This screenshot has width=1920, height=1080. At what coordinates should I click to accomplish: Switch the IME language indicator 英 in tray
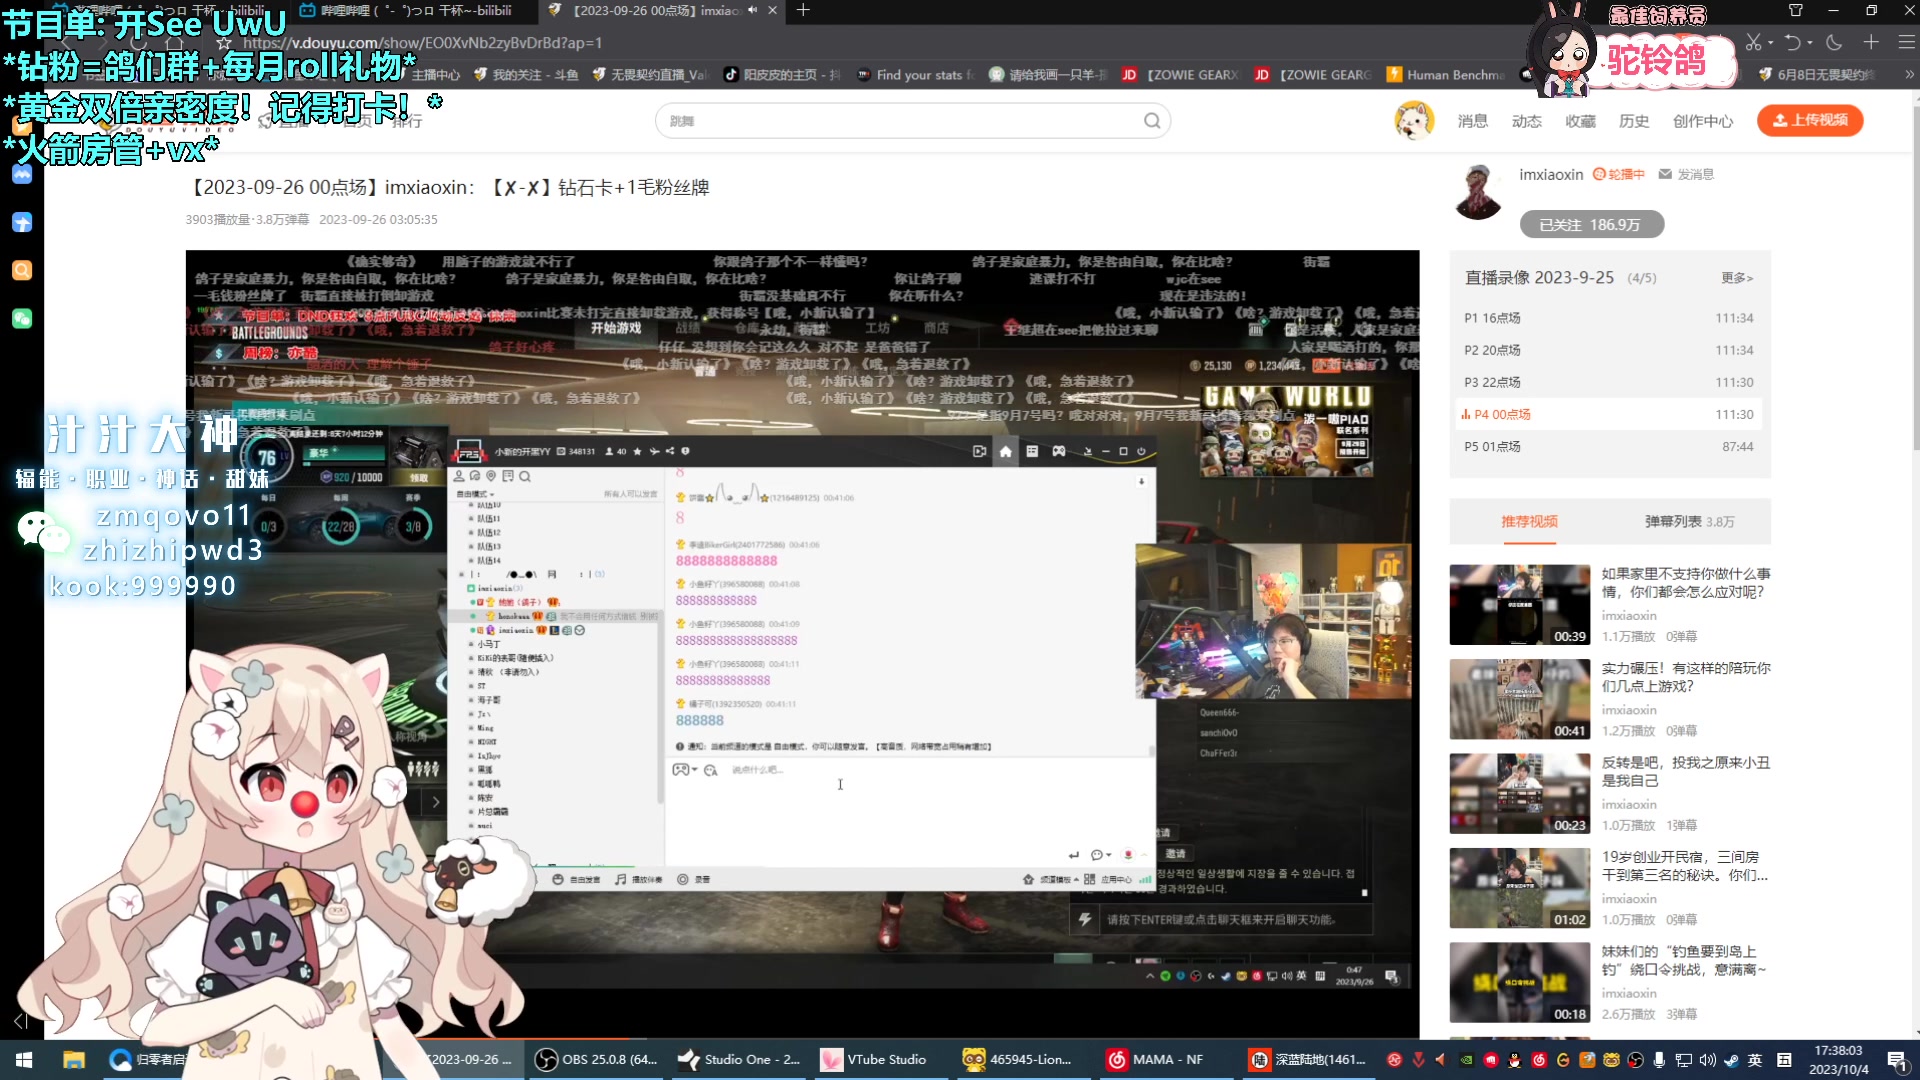1755,1060
